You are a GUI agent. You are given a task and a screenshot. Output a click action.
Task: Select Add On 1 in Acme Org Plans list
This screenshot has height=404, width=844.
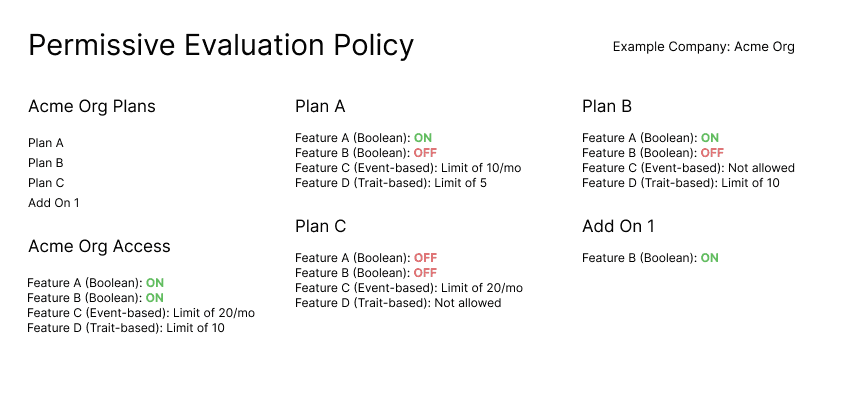[54, 203]
